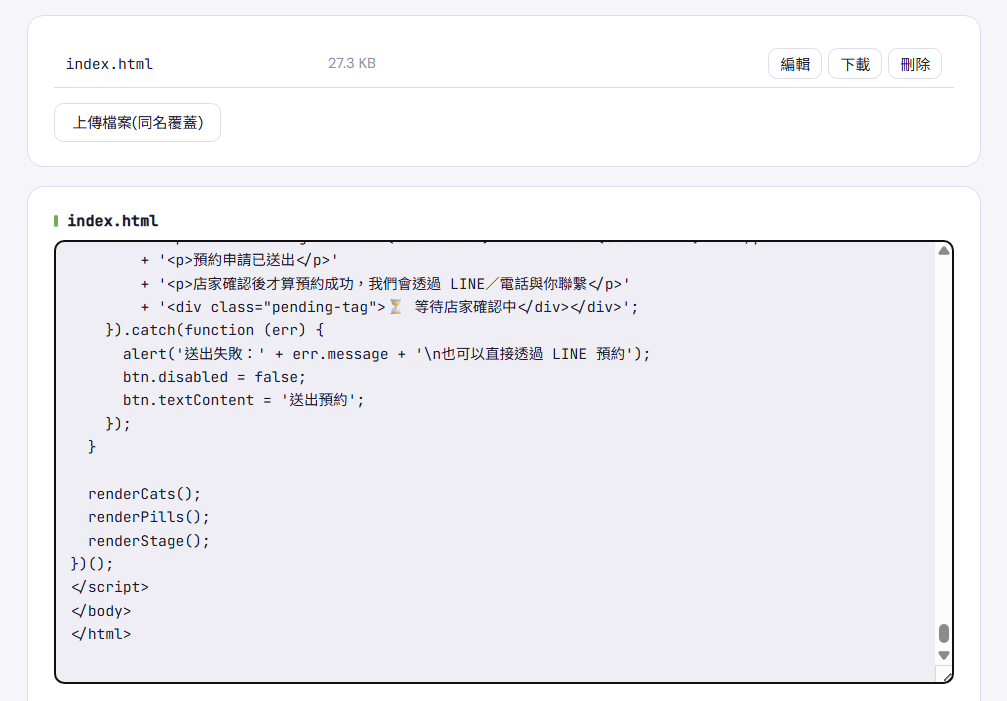Click the bold index.html editor heading

(112, 221)
